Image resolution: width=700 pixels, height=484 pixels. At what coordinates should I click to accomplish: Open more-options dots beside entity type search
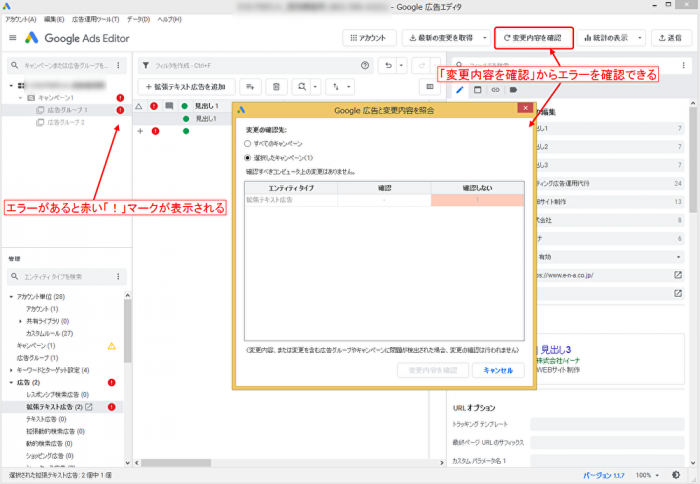pyautogui.click(x=118, y=277)
